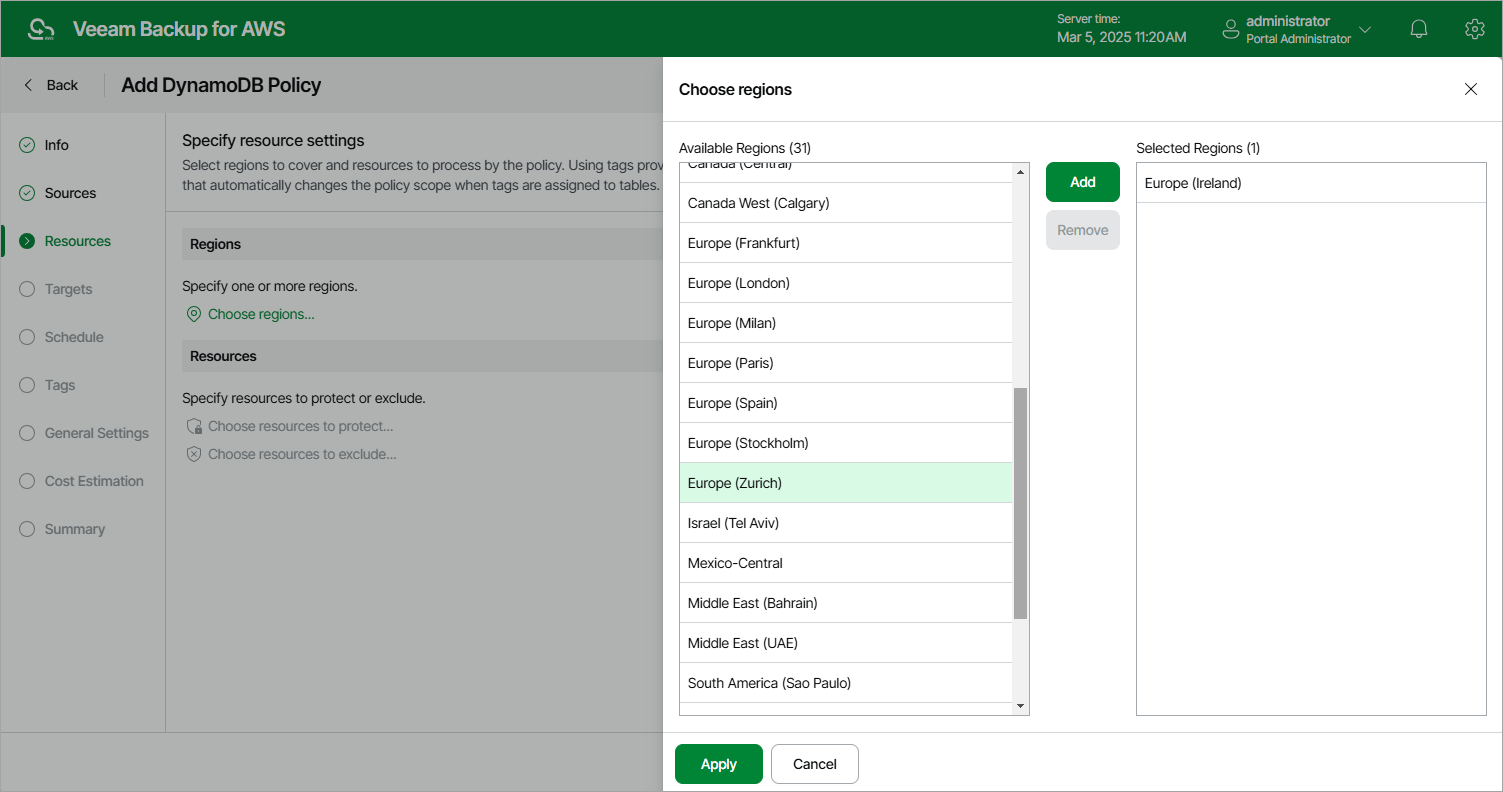
Task: Open the Targets wizard step
Action: coord(68,289)
